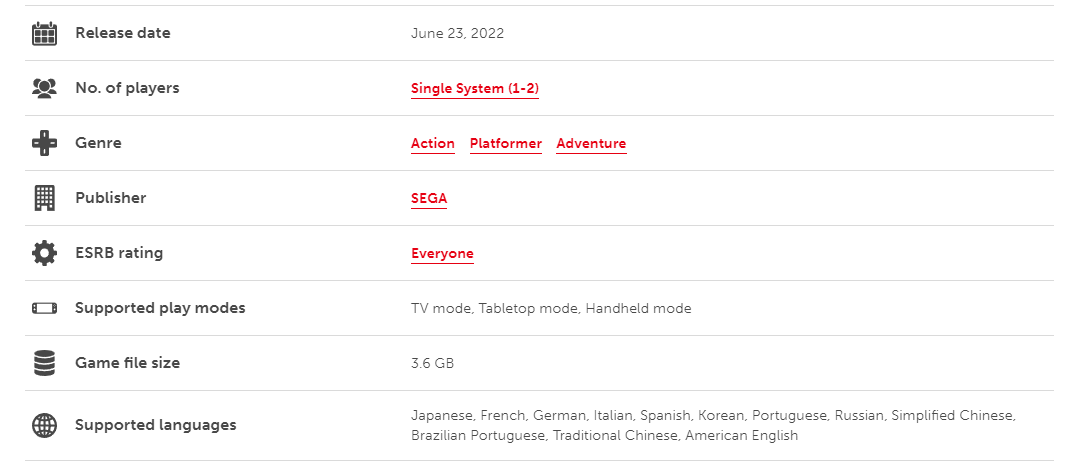Click the building icon beside Publisher
Viewport: 1079px width, 470px height.
(44, 198)
